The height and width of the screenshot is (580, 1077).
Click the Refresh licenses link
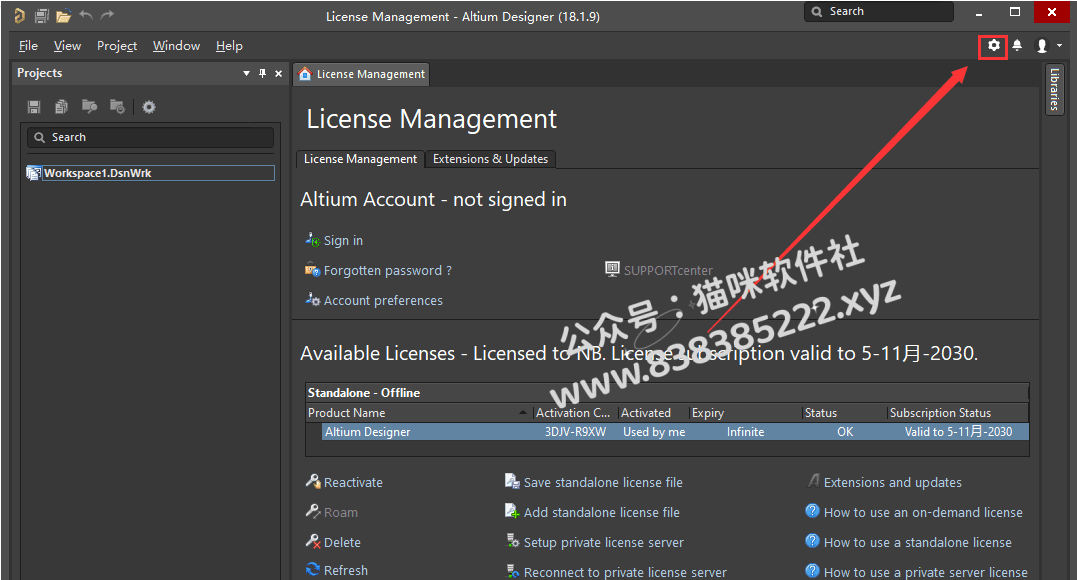coord(345,570)
